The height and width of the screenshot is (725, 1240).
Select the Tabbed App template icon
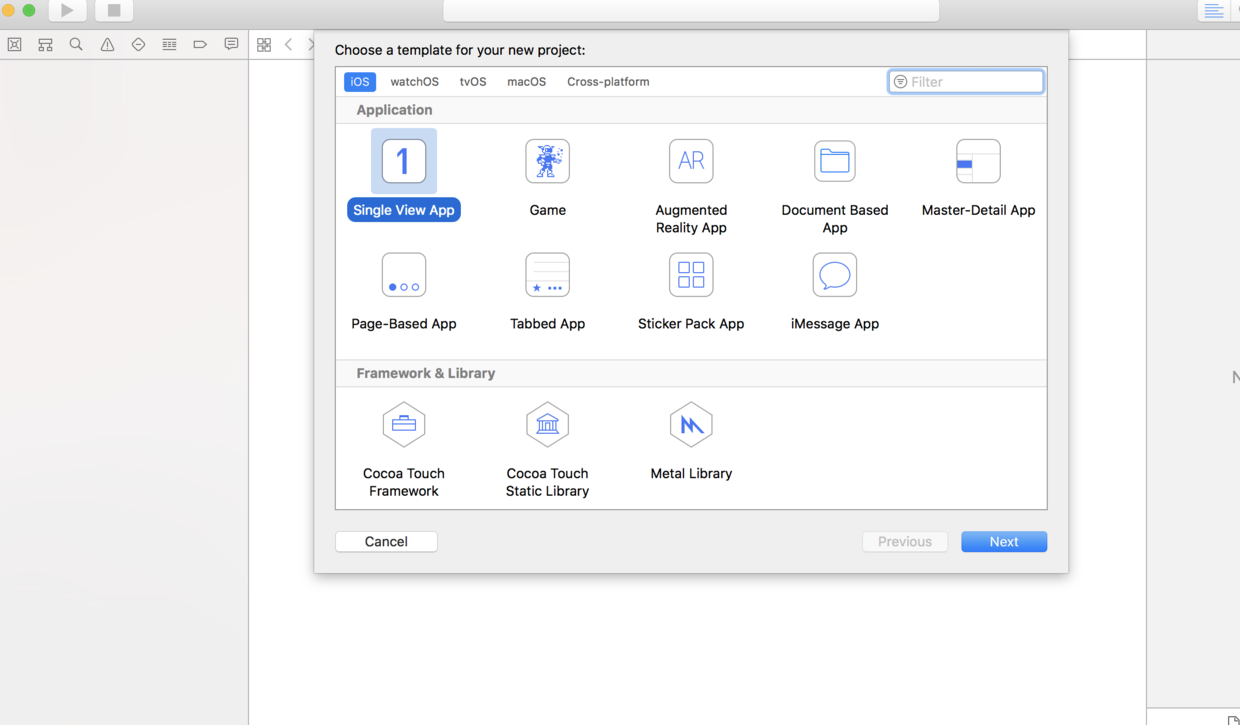tap(547, 275)
